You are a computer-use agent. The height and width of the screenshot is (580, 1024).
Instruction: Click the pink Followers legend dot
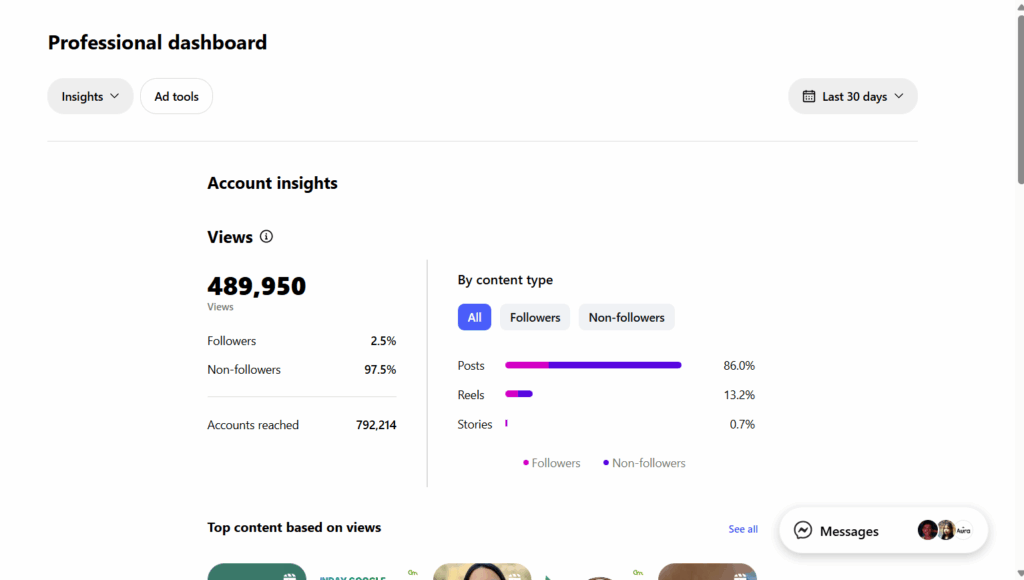point(526,463)
